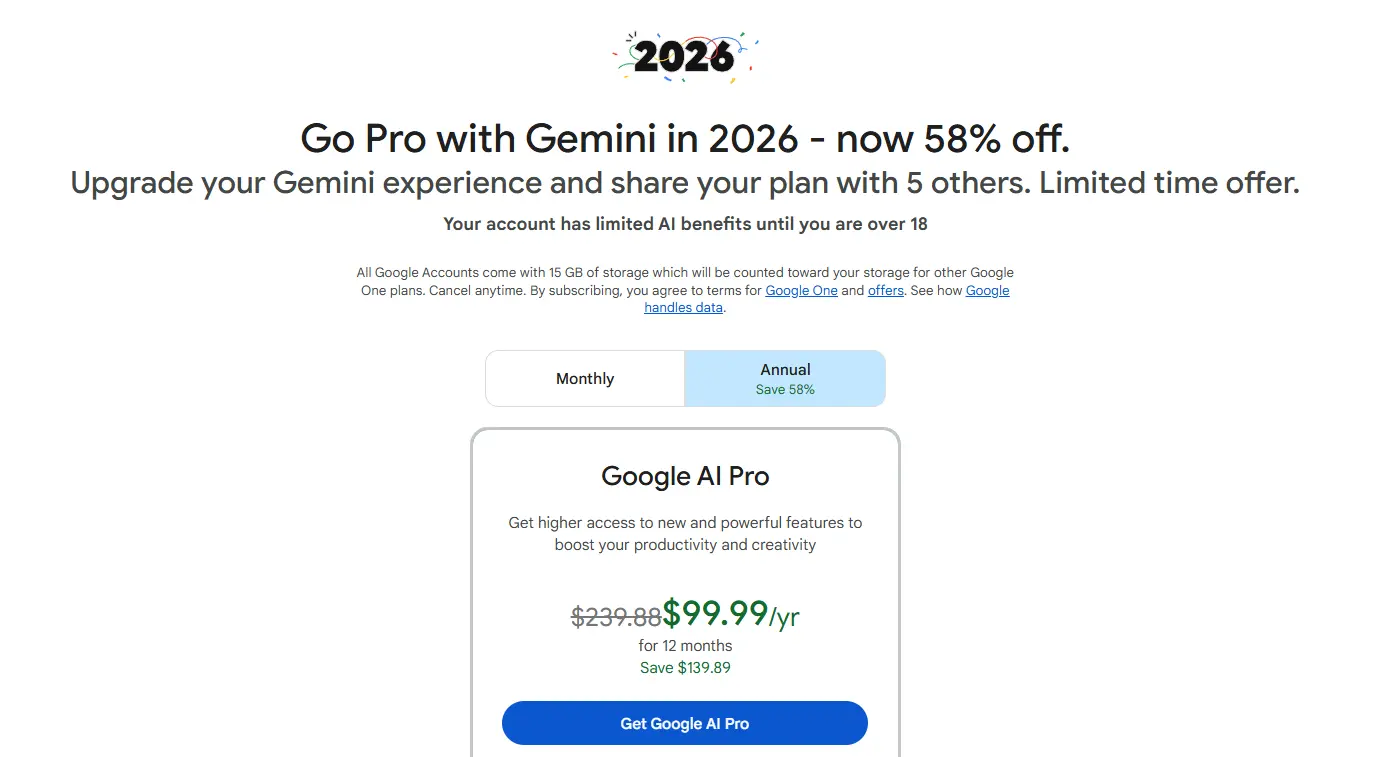The image size is (1398, 757).
Task: Click the for 12 months text
Action: [x=685, y=646]
